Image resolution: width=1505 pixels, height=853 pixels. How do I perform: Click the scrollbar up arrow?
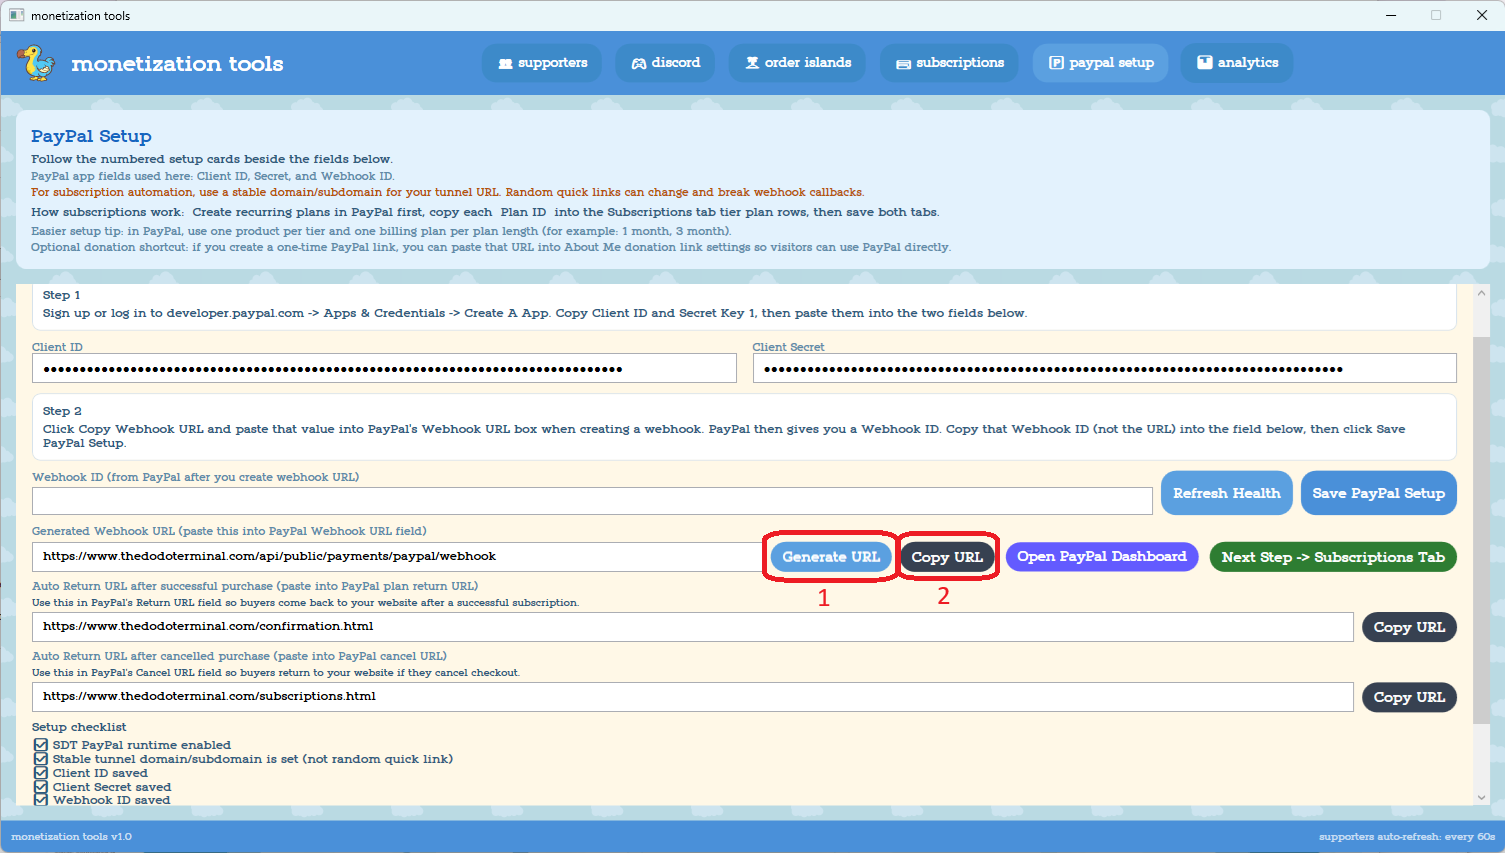tap(1481, 293)
